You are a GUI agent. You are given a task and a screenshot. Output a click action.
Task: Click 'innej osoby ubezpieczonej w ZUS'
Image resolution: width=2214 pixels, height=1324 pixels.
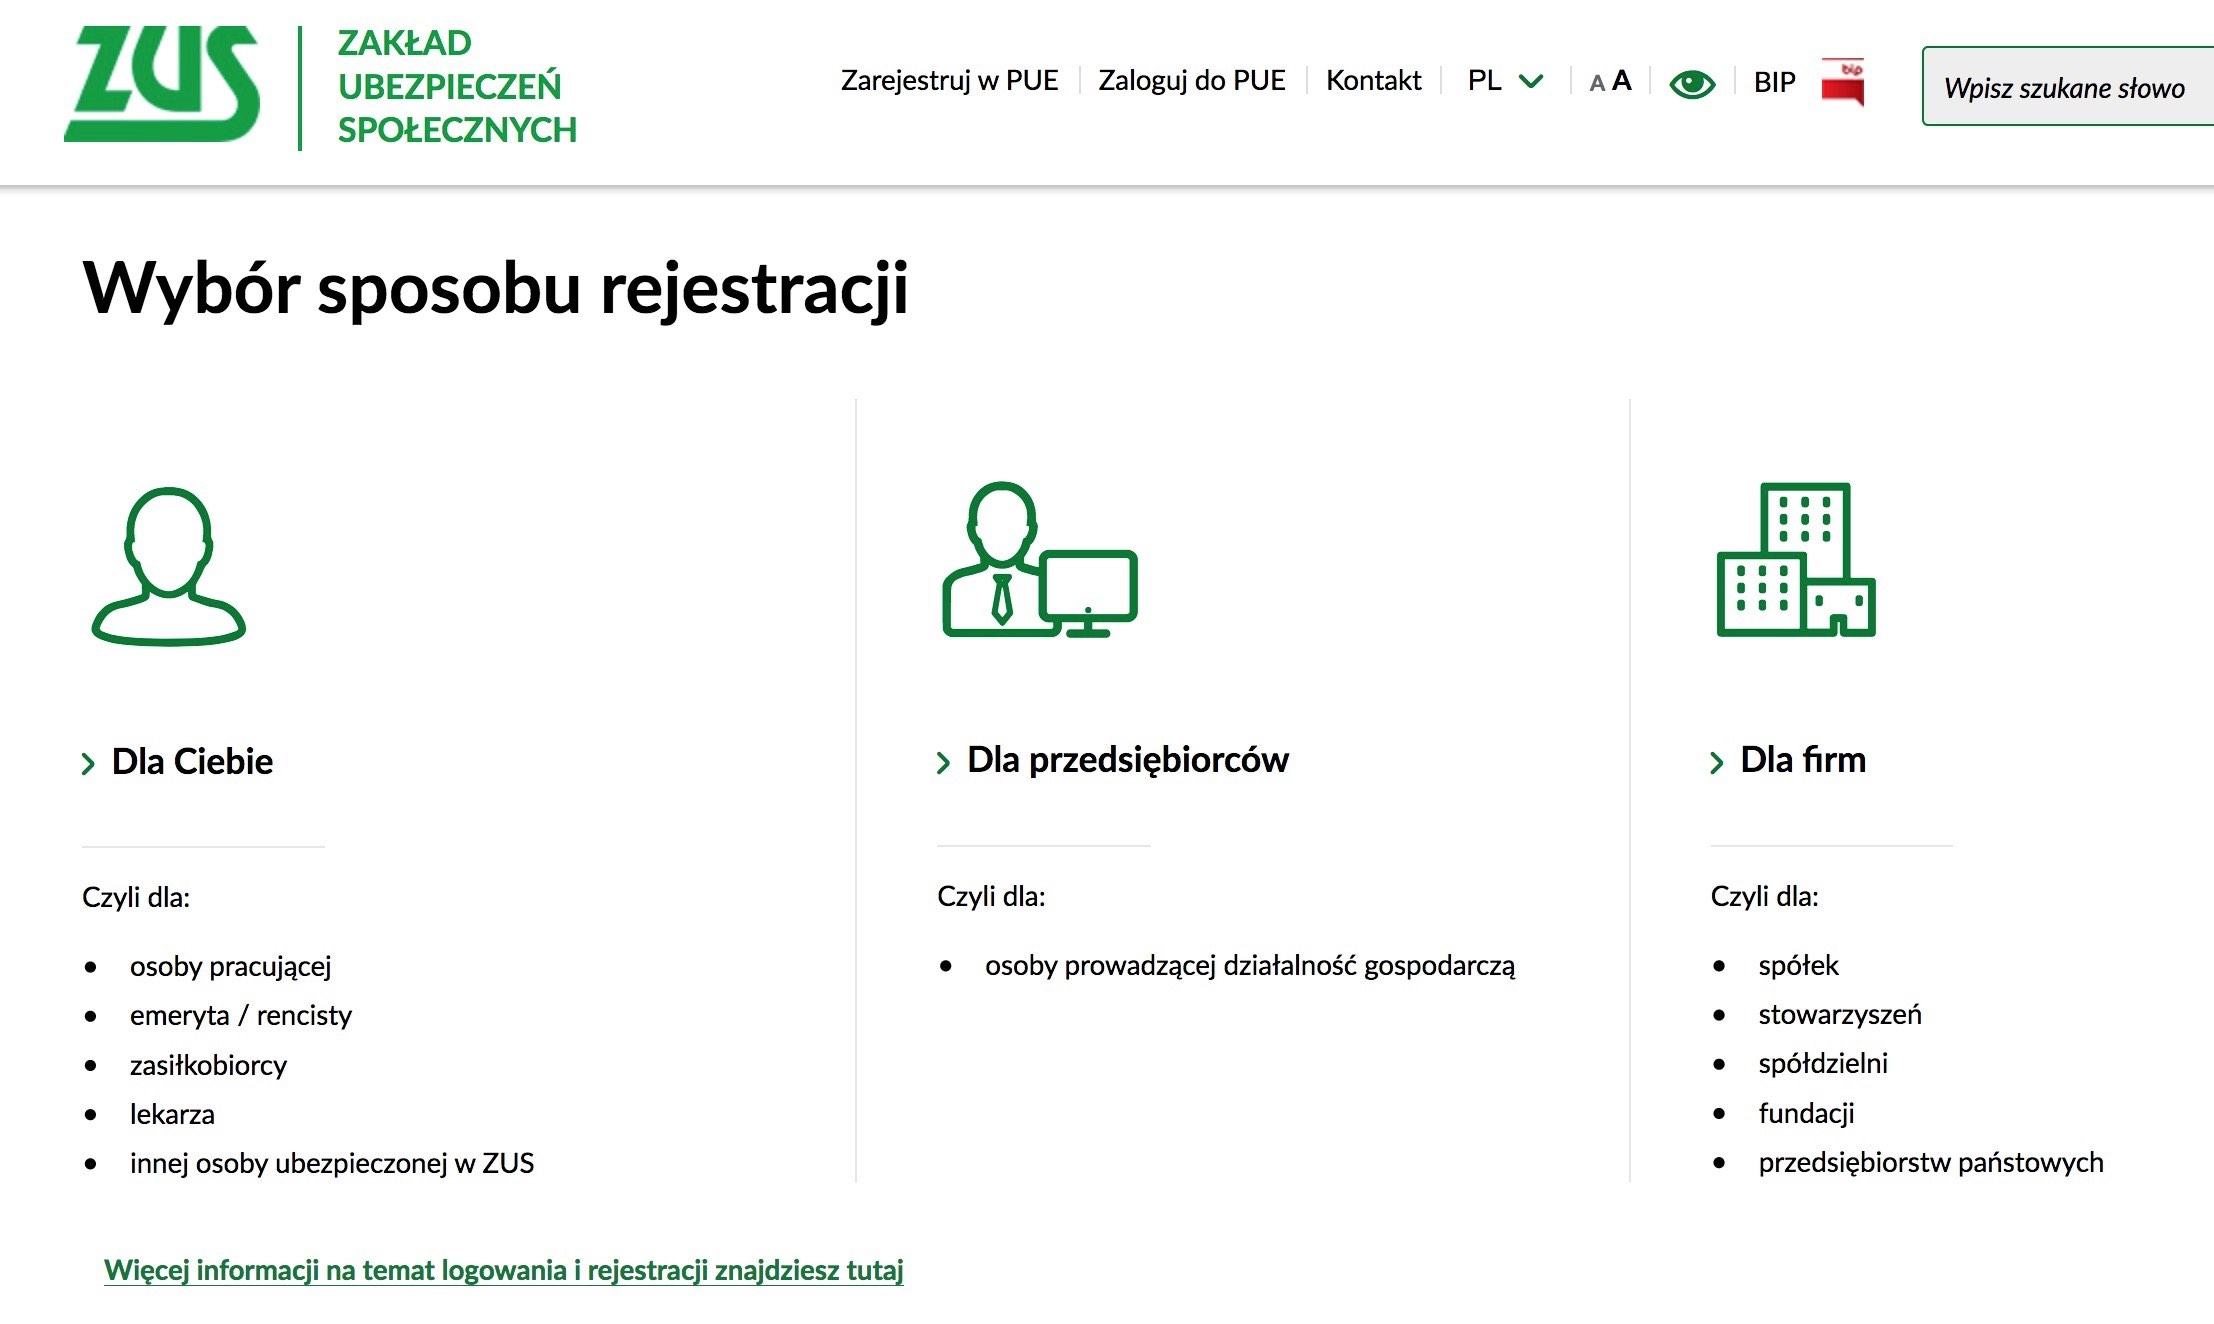pyautogui.click(x=332, y=1163)
